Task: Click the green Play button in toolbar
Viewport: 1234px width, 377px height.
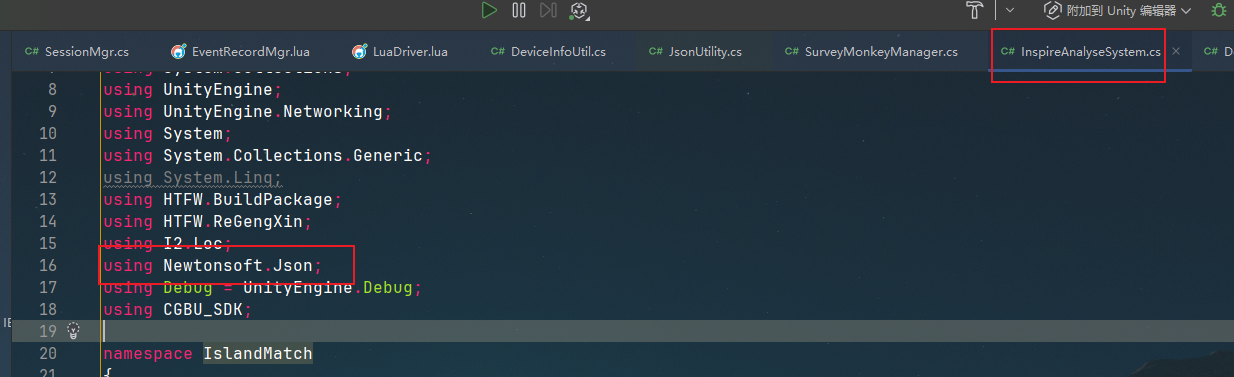Action: [488, 10]
